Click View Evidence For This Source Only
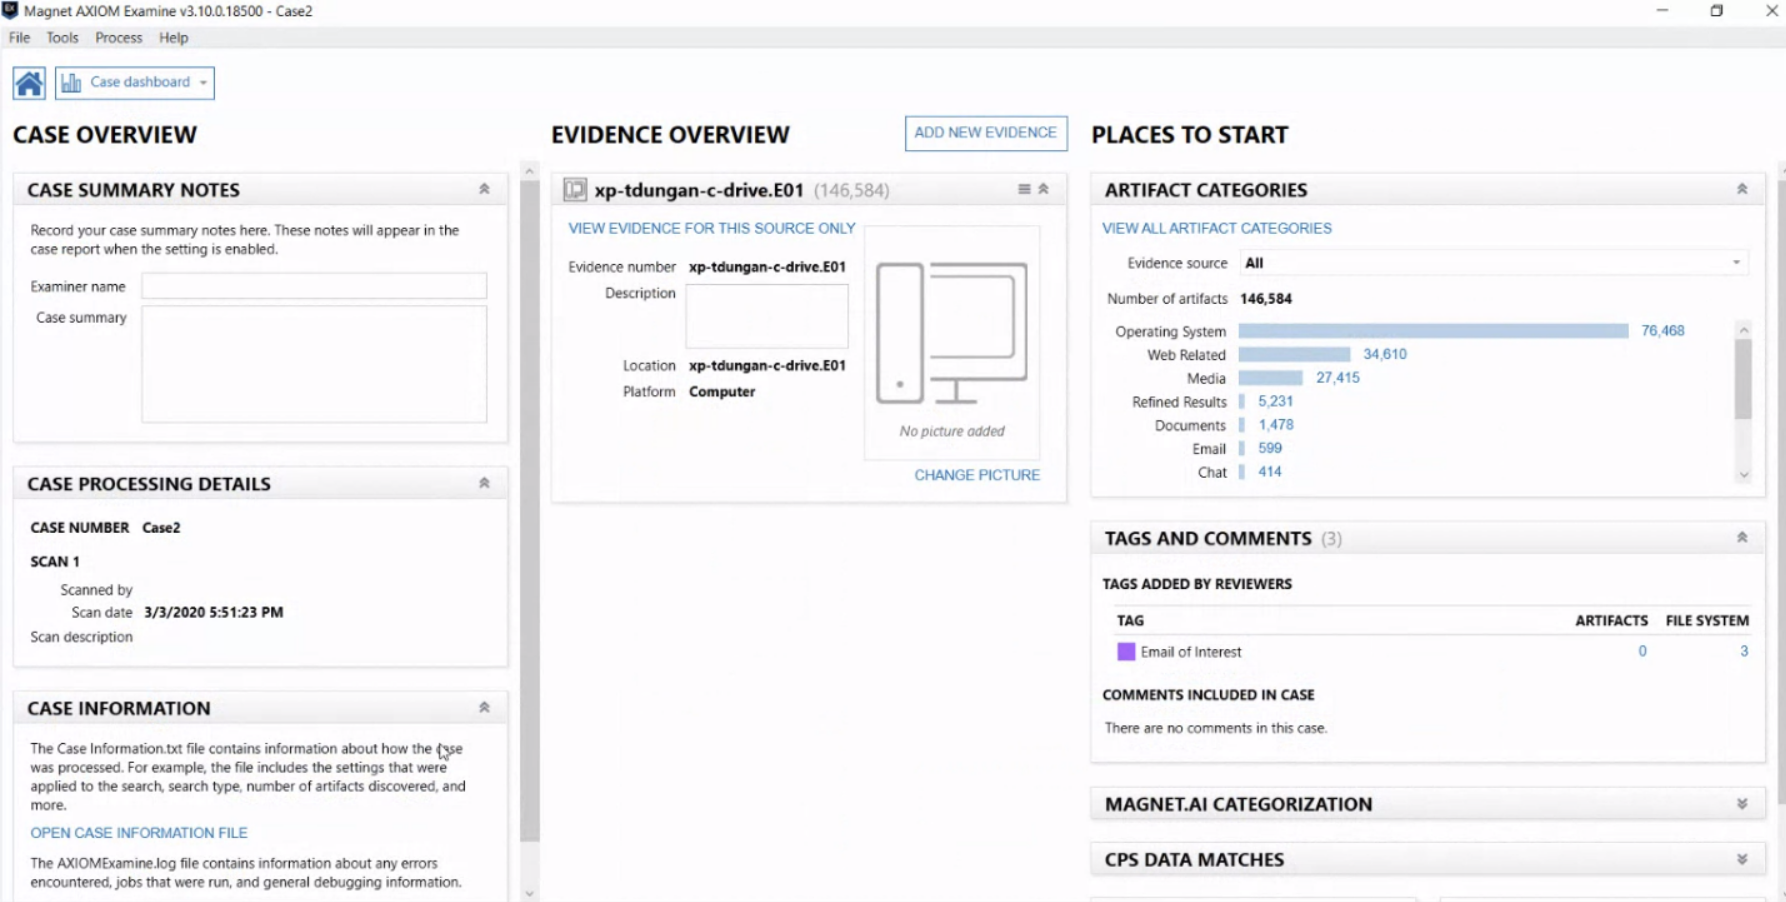1786x902 pixels. tap(712, 228)
